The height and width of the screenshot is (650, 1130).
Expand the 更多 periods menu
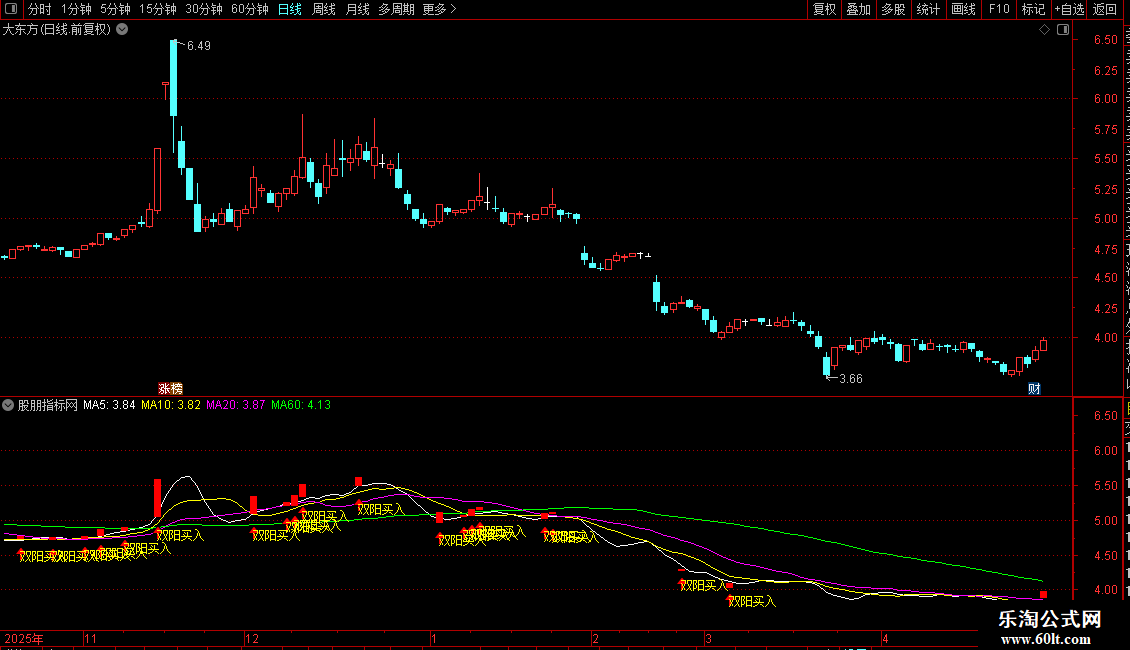coord(439,9)
